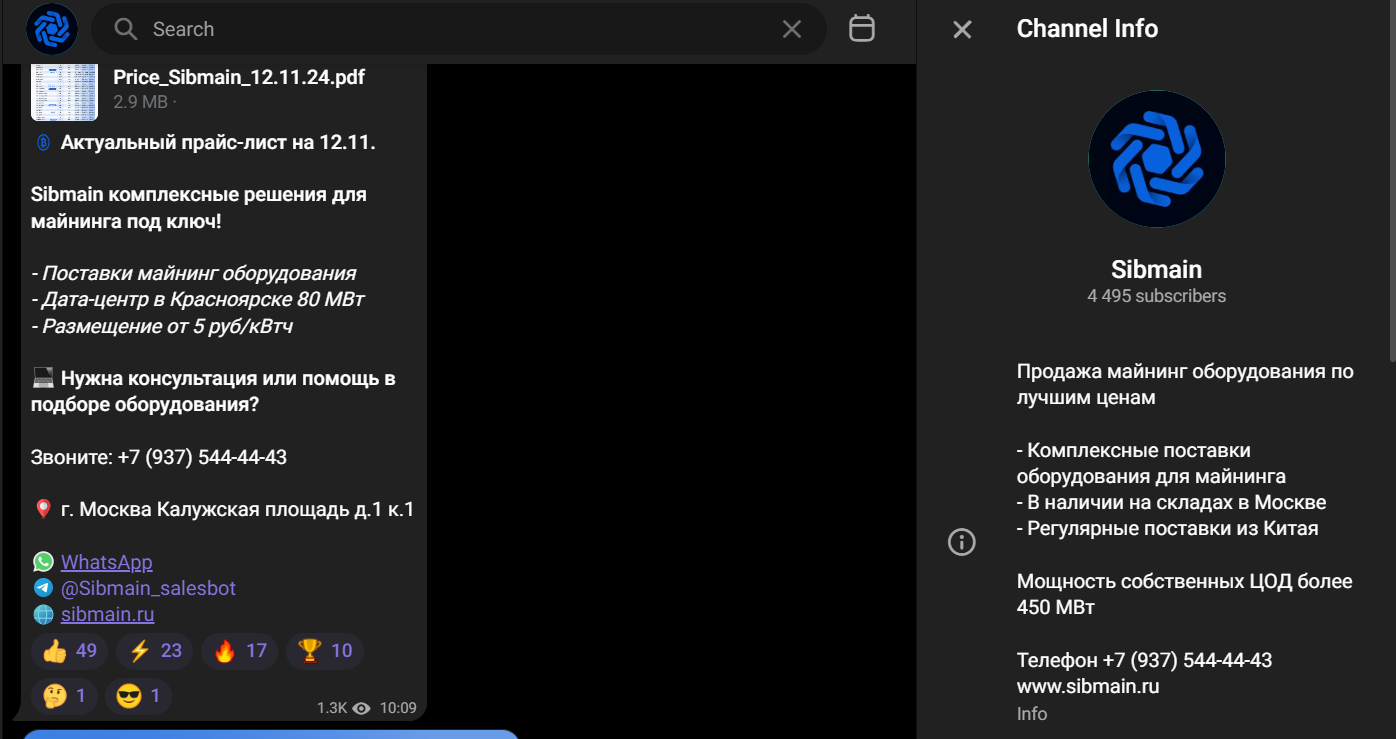Screen dimensions: 1396x739
Task: Click the 10:09 message timestamp
Action: (x=398, y=708)
